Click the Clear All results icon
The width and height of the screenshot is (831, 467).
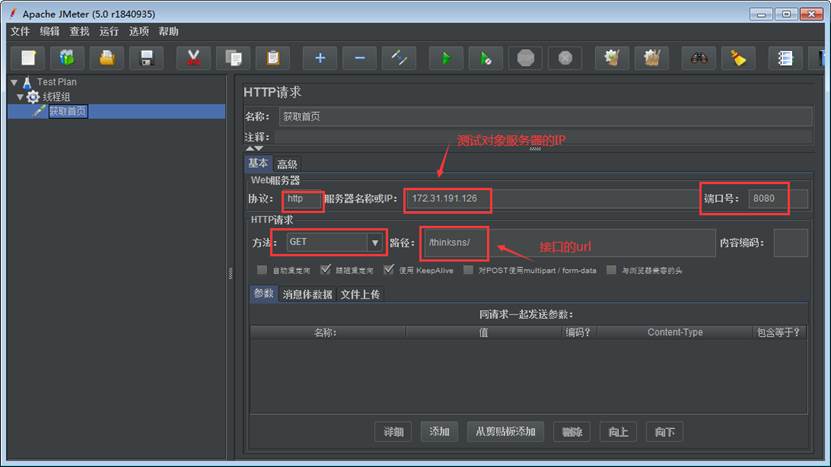651,58
